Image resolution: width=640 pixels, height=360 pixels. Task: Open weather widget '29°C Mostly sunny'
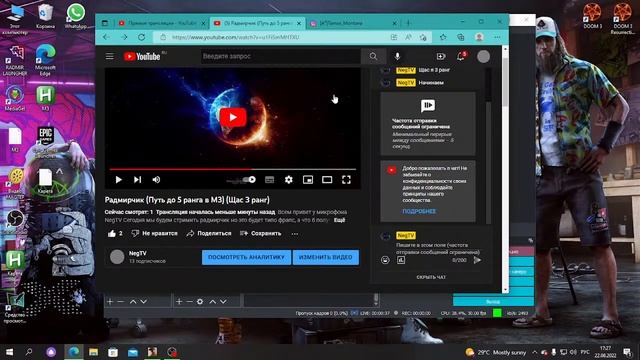[495, 352]
